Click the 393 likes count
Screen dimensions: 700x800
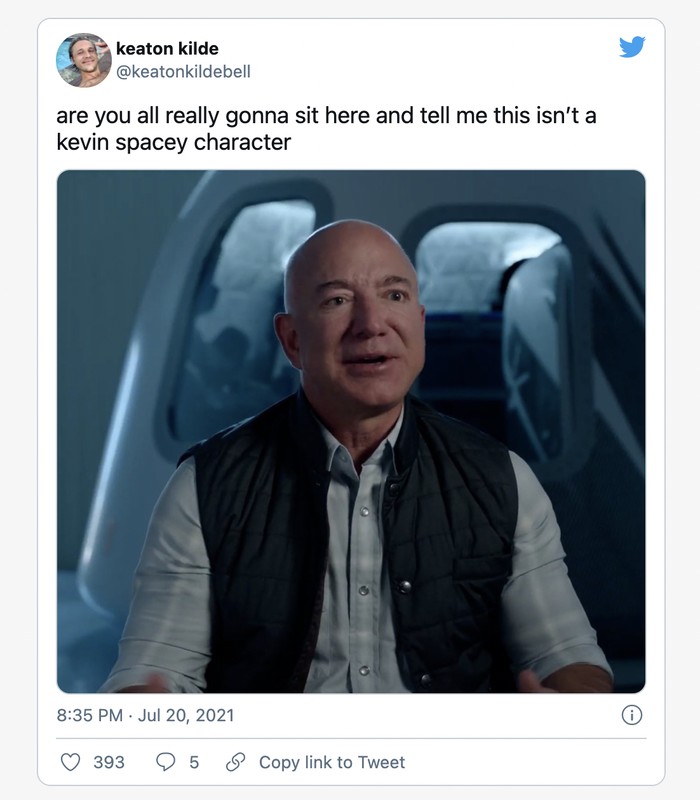point(109,762)
